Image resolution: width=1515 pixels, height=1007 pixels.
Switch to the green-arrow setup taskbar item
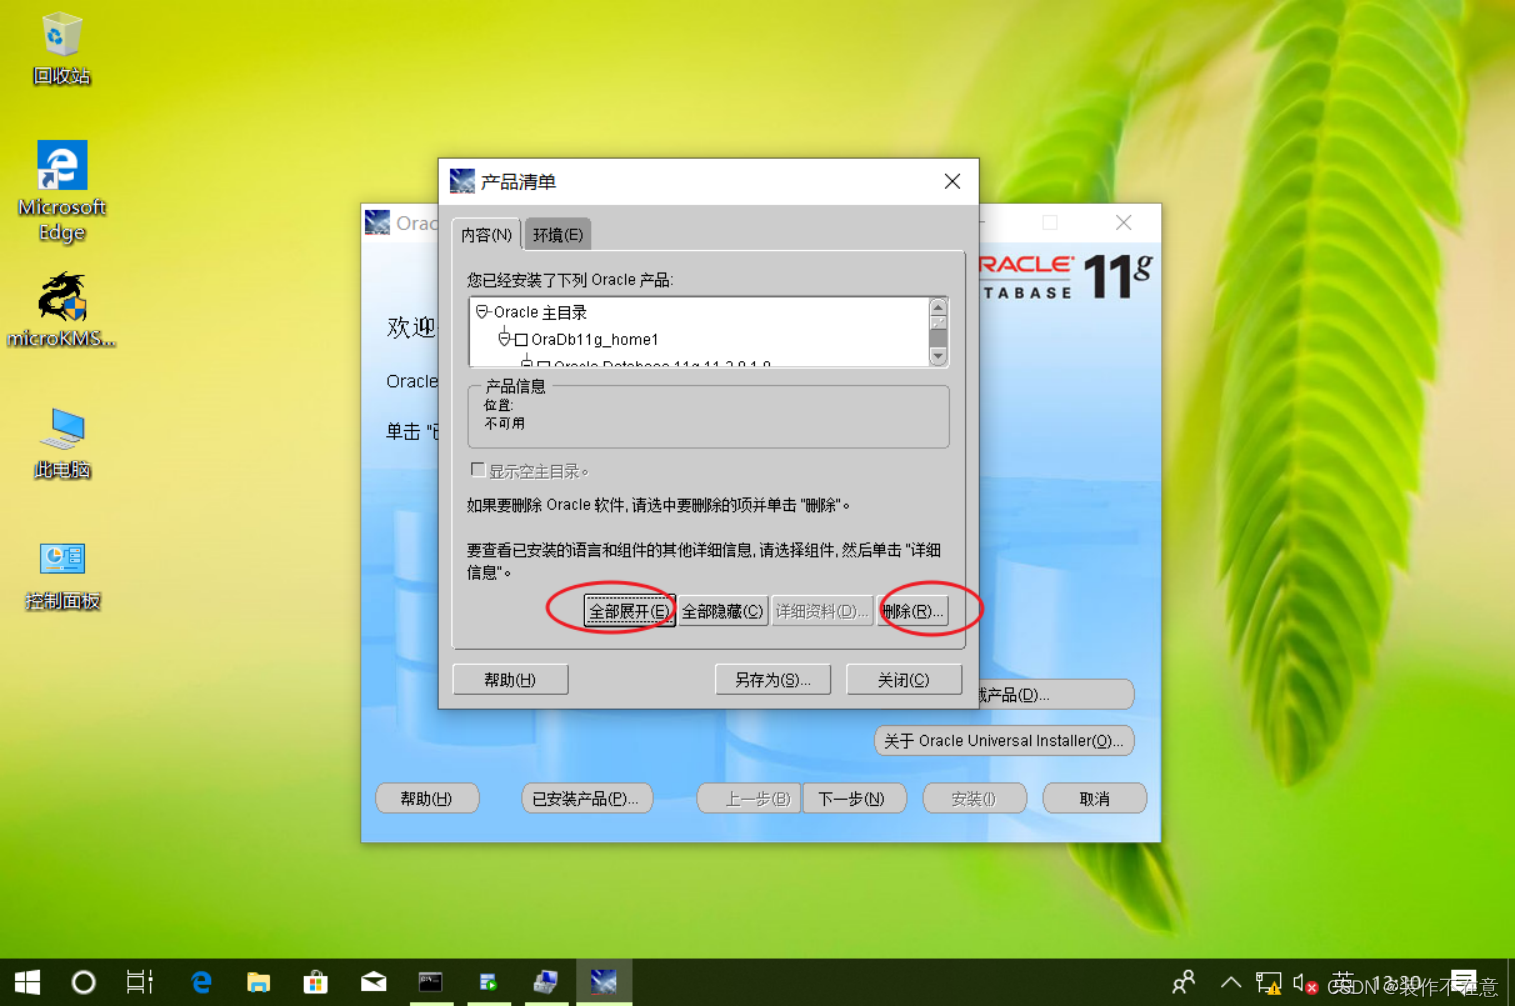click(x=488, y=982)
